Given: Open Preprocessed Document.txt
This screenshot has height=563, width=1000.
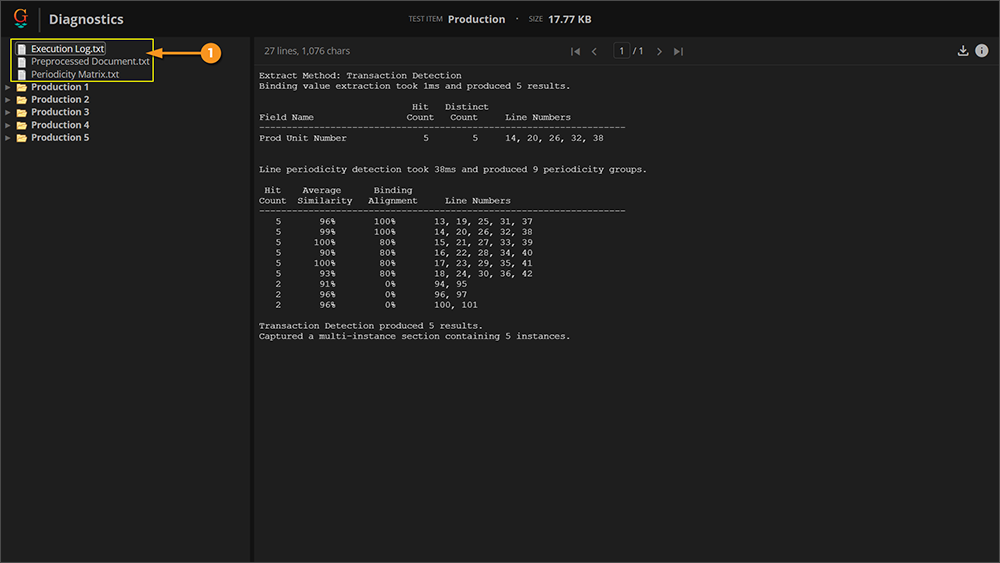Looking at the screenshot, I should [x=89, y=62].
